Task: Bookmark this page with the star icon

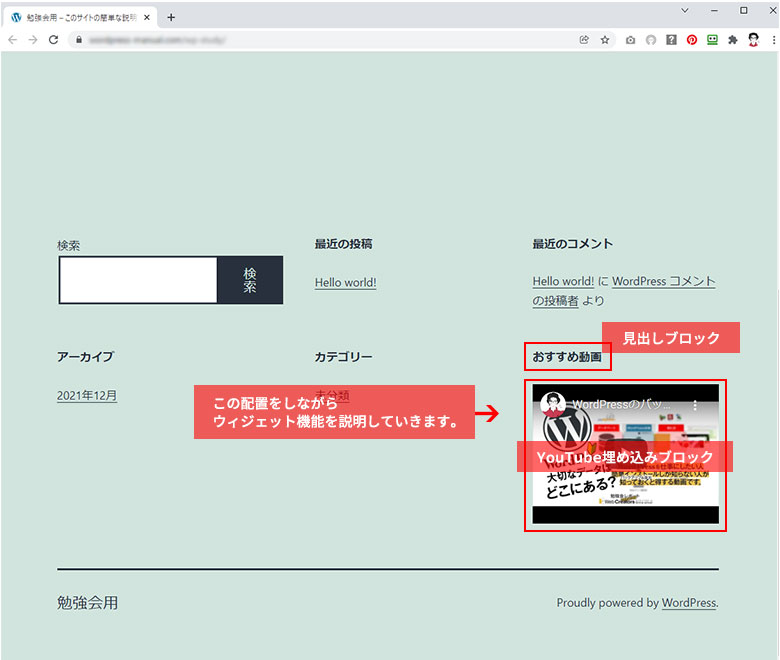Action: click(x=605, y=40)
